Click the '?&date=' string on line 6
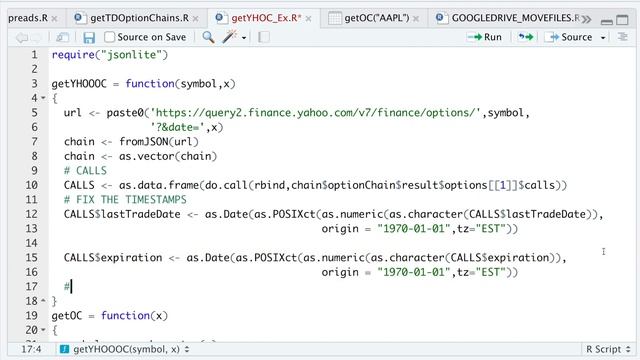 click(x=177, y=127)
